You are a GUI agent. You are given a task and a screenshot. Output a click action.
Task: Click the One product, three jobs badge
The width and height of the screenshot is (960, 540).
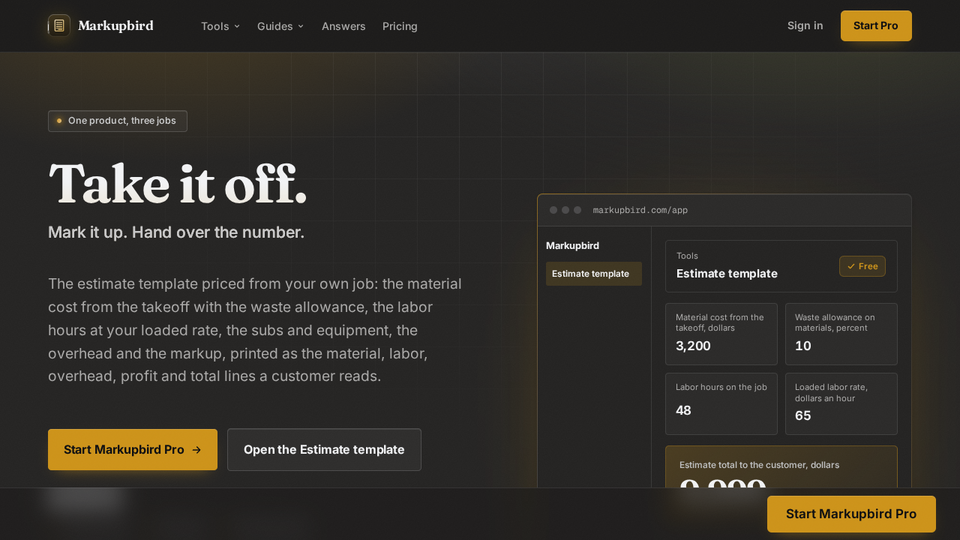pyautogui.click(x=118, y=121)
